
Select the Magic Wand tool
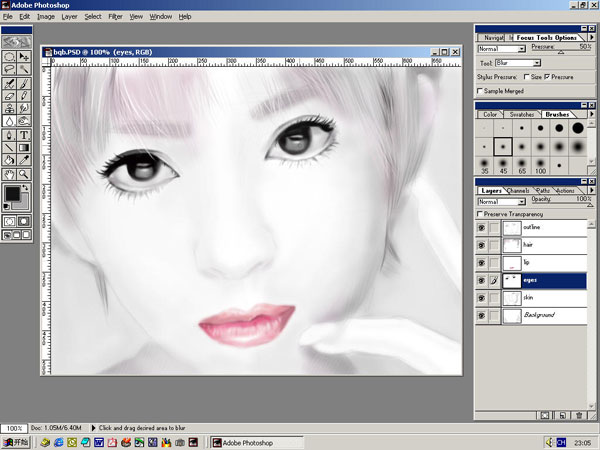(24, 69)
